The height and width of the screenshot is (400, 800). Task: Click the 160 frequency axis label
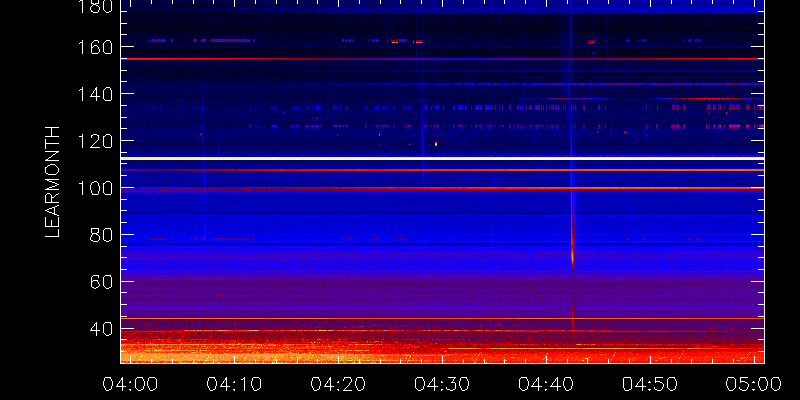click(x=96, y=47)
